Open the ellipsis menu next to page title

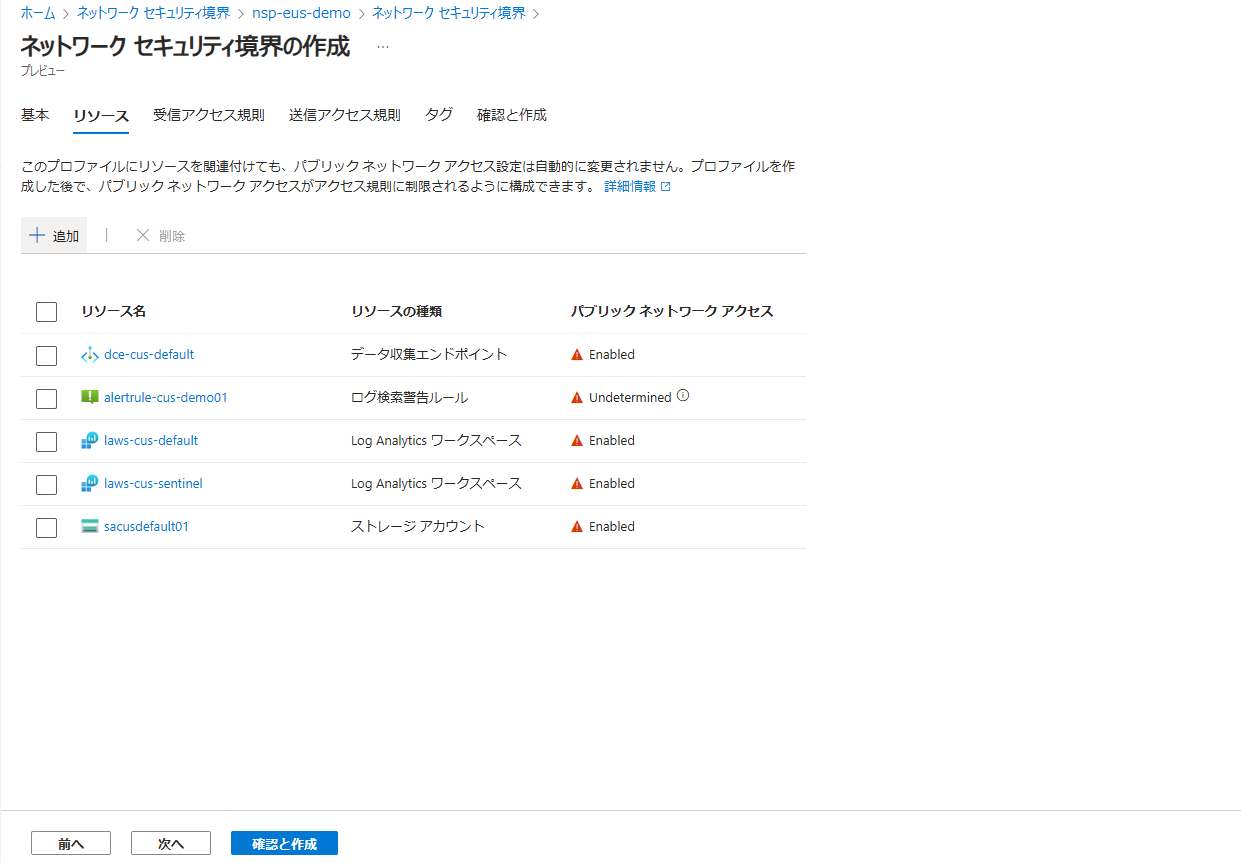point(383,47)
